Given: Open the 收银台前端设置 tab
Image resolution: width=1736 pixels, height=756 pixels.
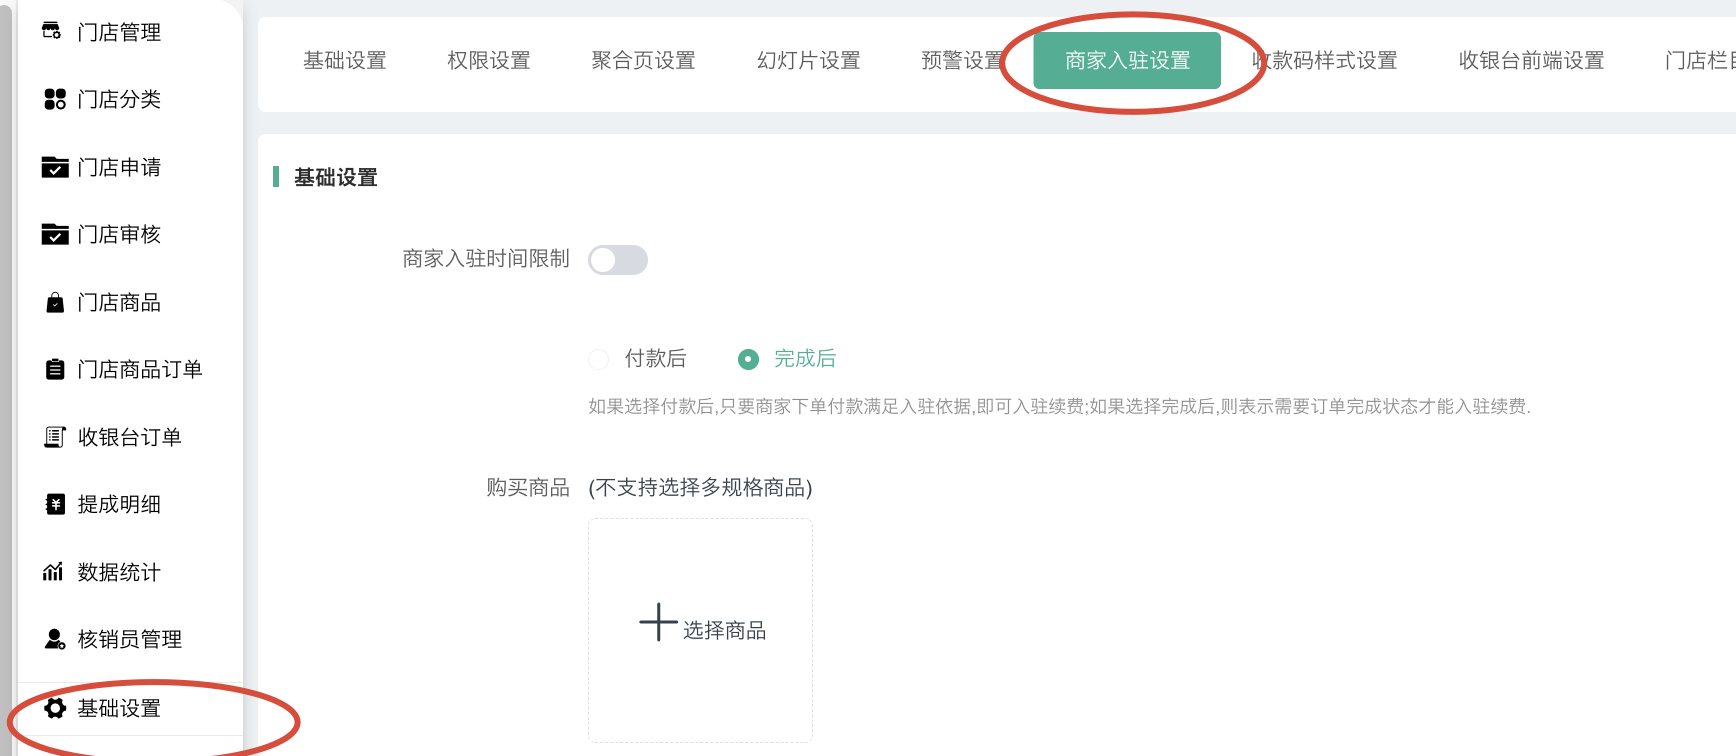Looking at the screenshot, I should tap(1531, 61).
